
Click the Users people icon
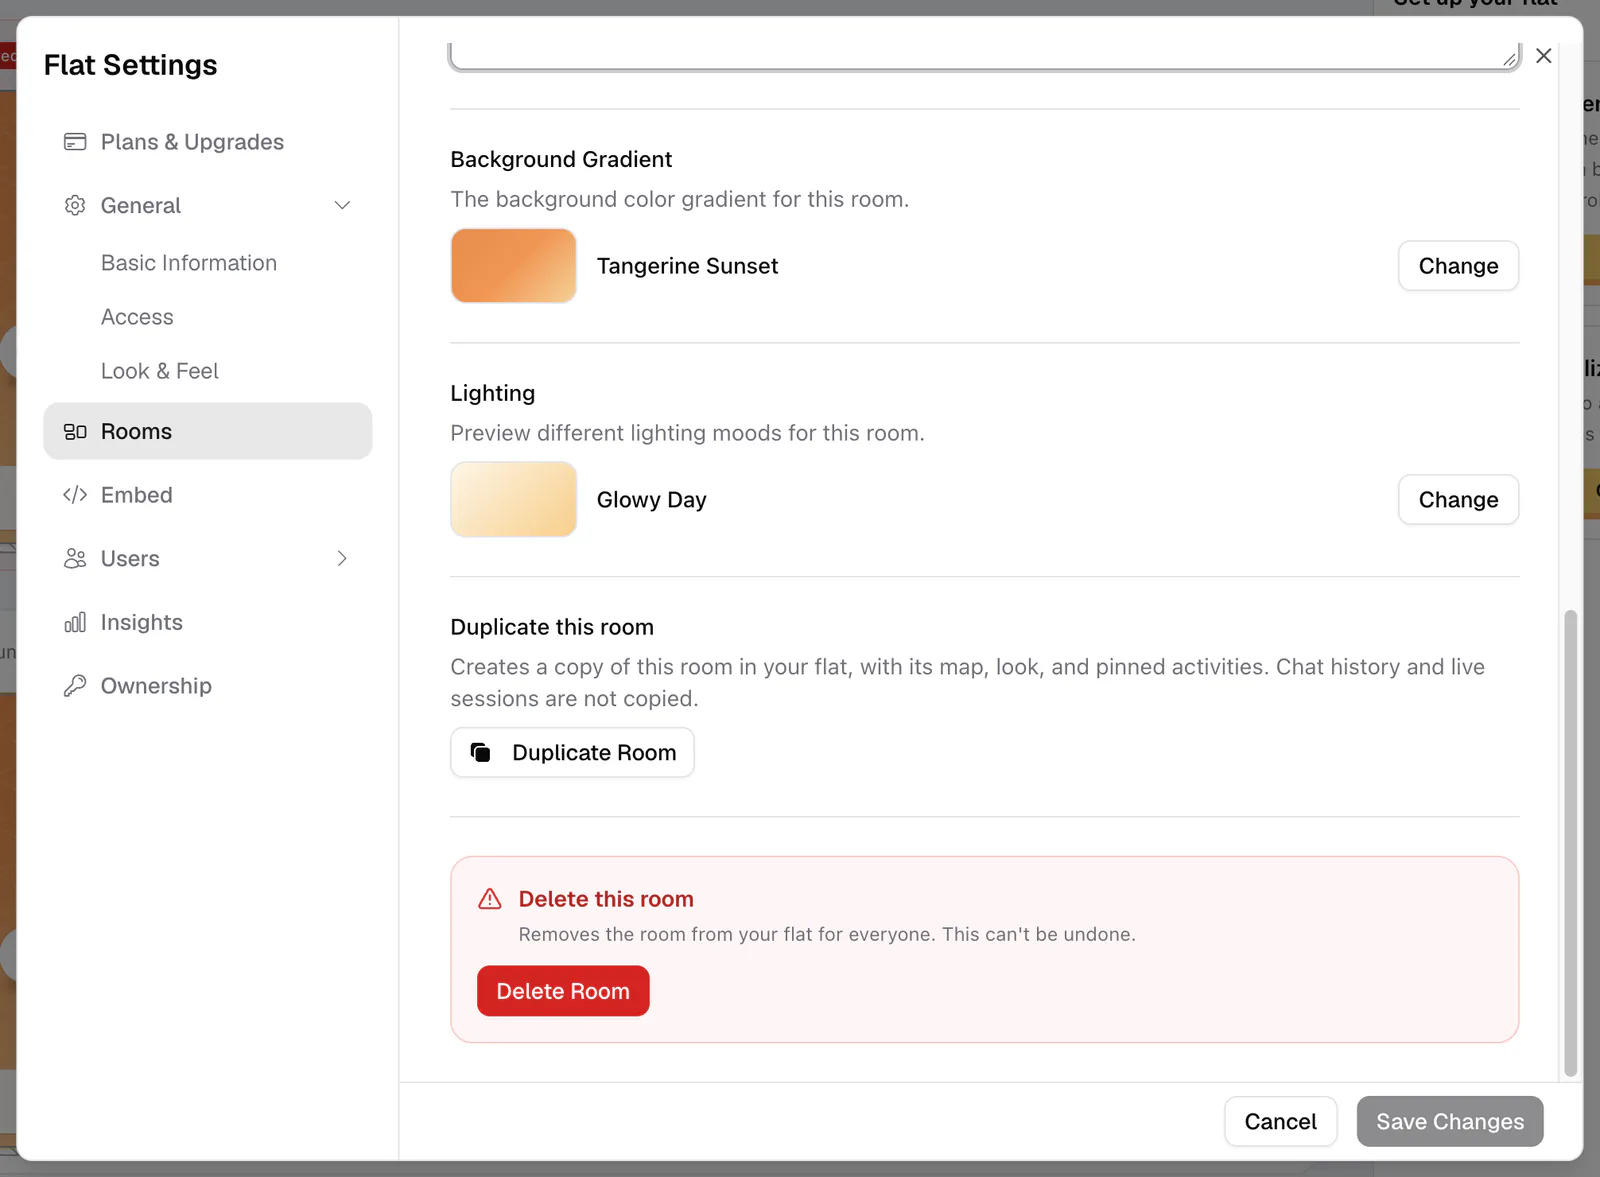[x=75, y=559]
